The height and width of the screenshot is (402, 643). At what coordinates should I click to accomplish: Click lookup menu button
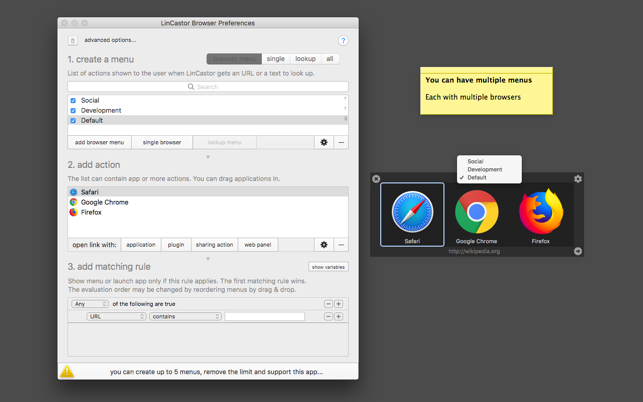click(224, 142)
